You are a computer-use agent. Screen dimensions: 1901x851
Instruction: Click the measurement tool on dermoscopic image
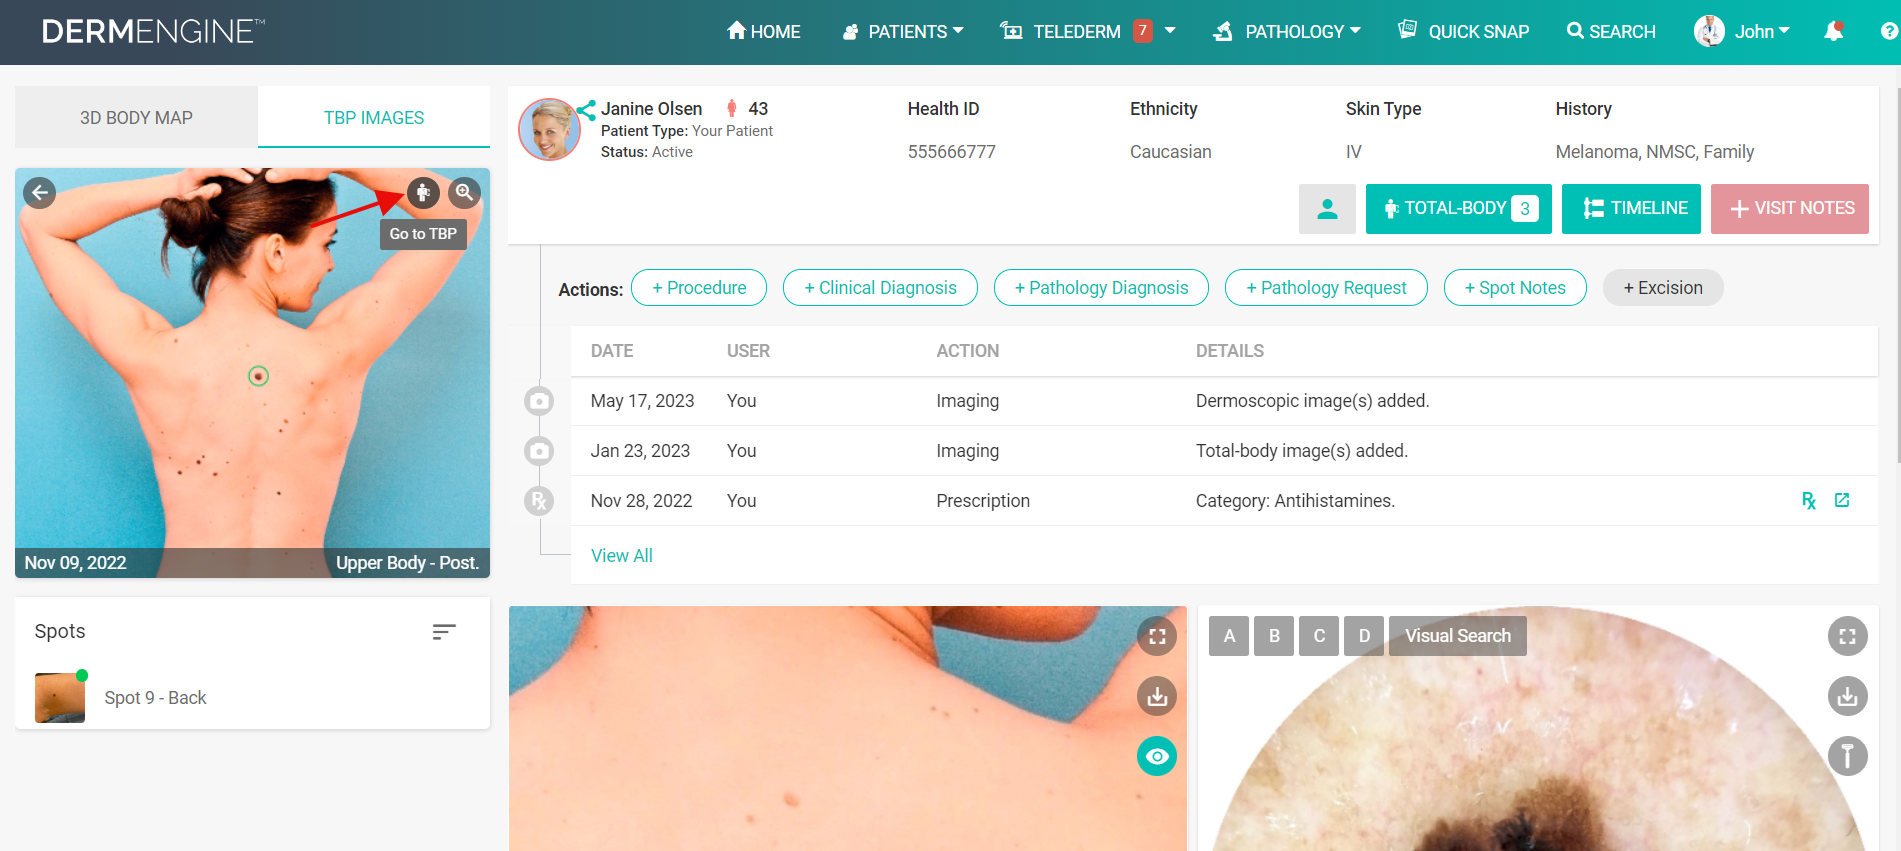tap(1848, 756)
